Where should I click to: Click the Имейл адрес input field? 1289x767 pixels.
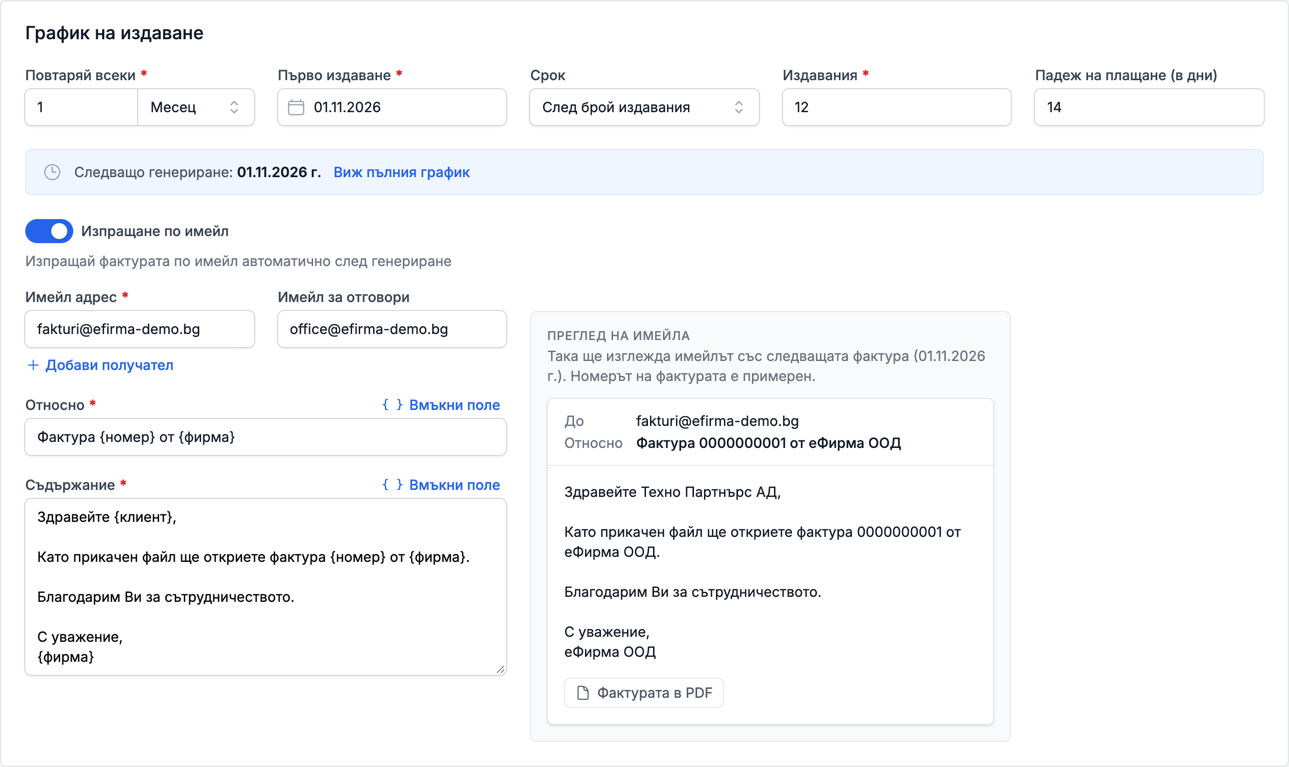(x=140, y=329)
